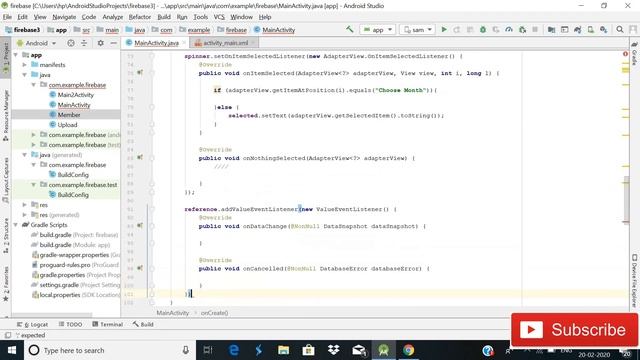Click override gutter icon beside onDataChange
This screenshot has width=640, height=360.
point(140,225)
